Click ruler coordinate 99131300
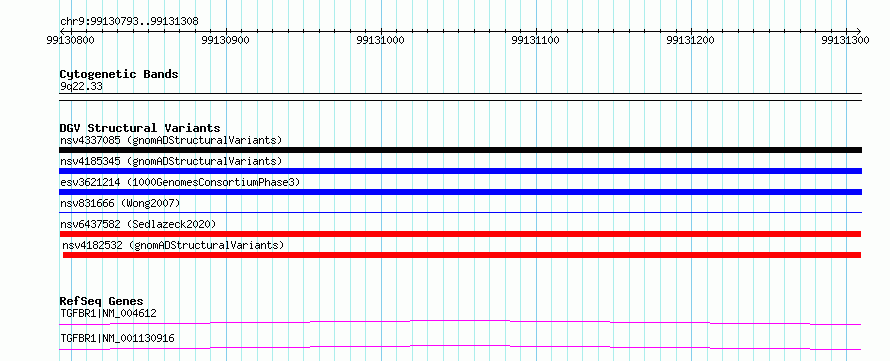This screenshot has width=890, height=361. click(x=845, y=40)
